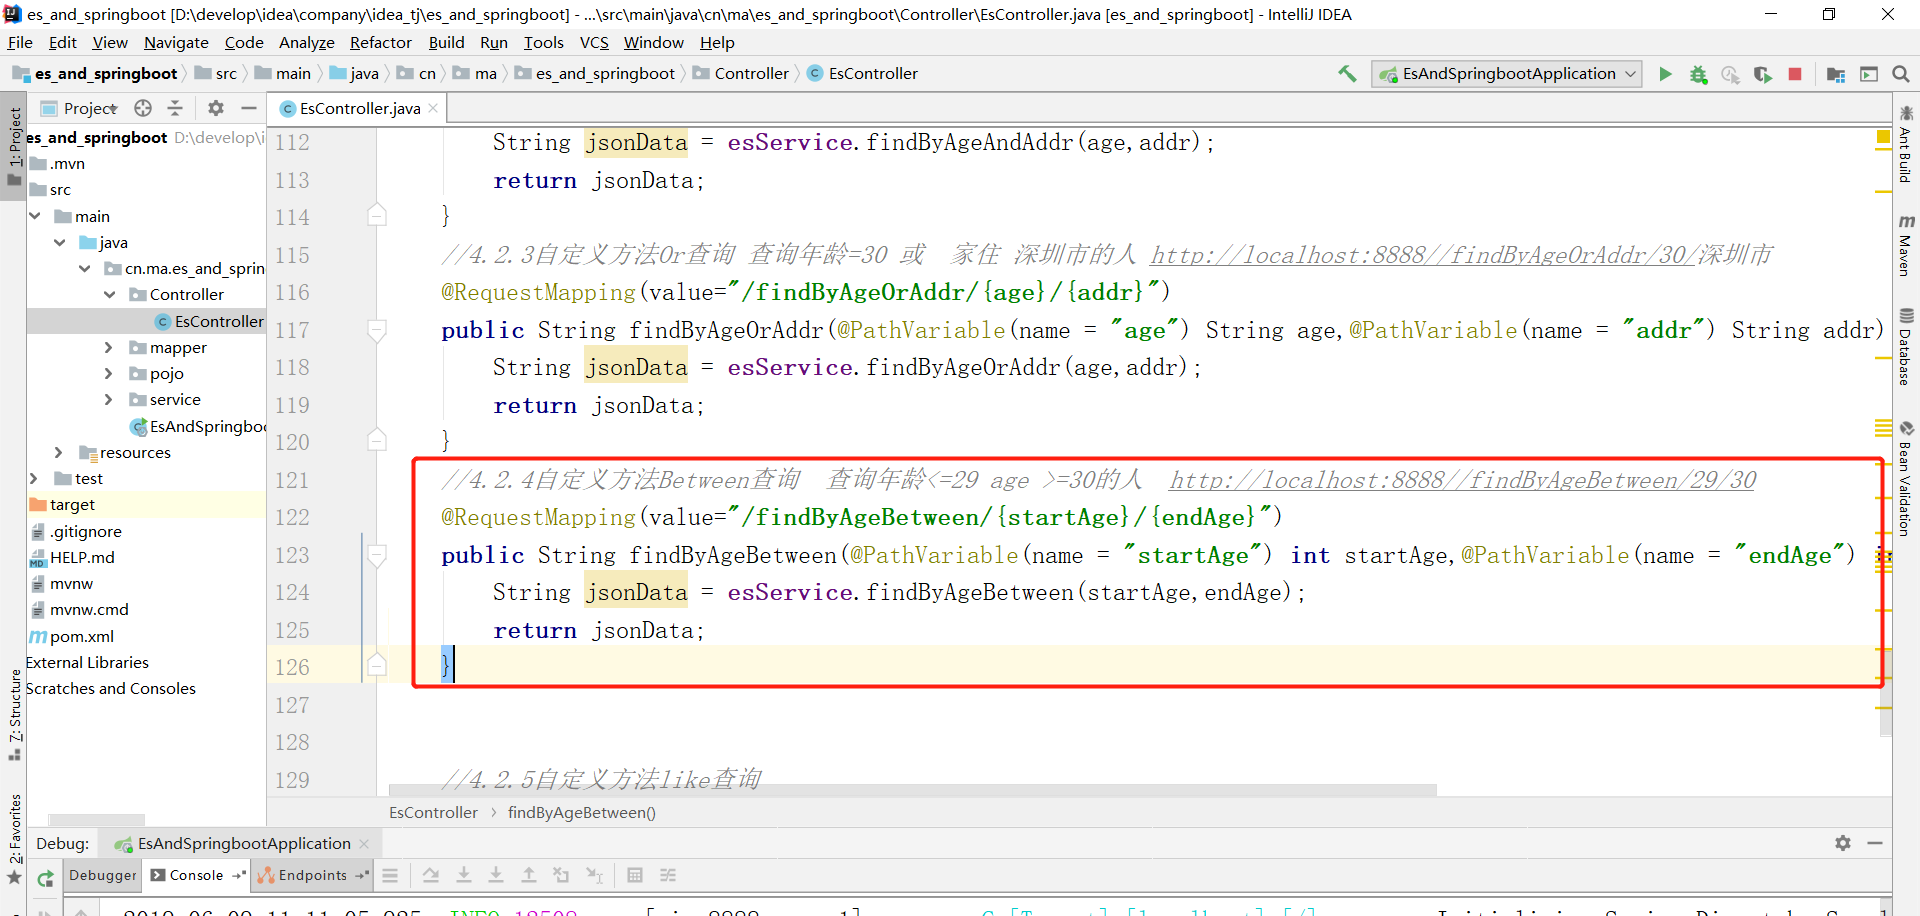Open the findByAgeBetween localhost URL link

pyautogui.click(x=1462, y=480)
